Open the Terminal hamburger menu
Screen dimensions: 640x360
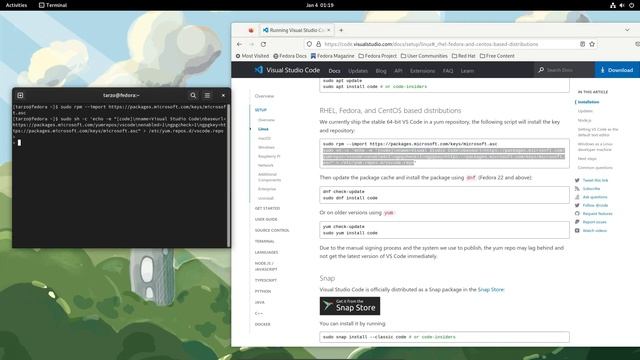[x=207, y=95]
